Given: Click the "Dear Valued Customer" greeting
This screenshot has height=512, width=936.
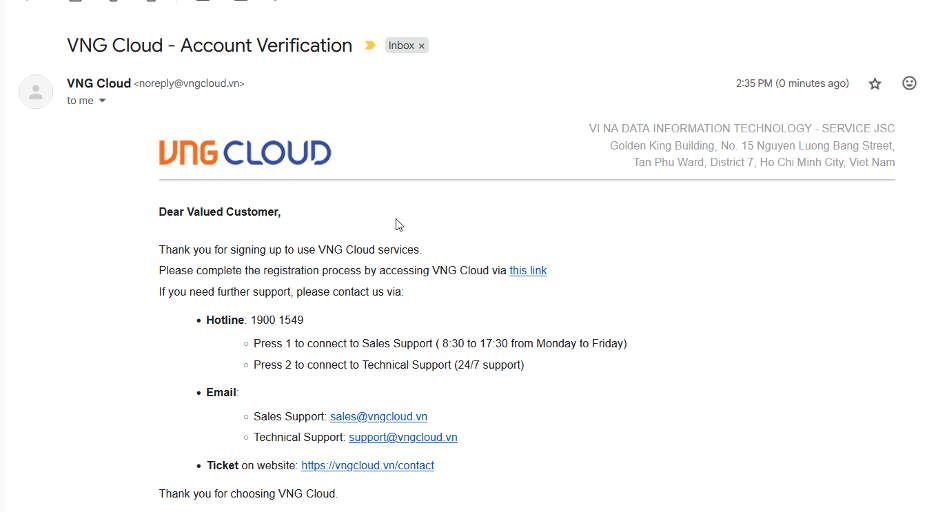Looking at the screenshot, I should [x=220, y=212].
